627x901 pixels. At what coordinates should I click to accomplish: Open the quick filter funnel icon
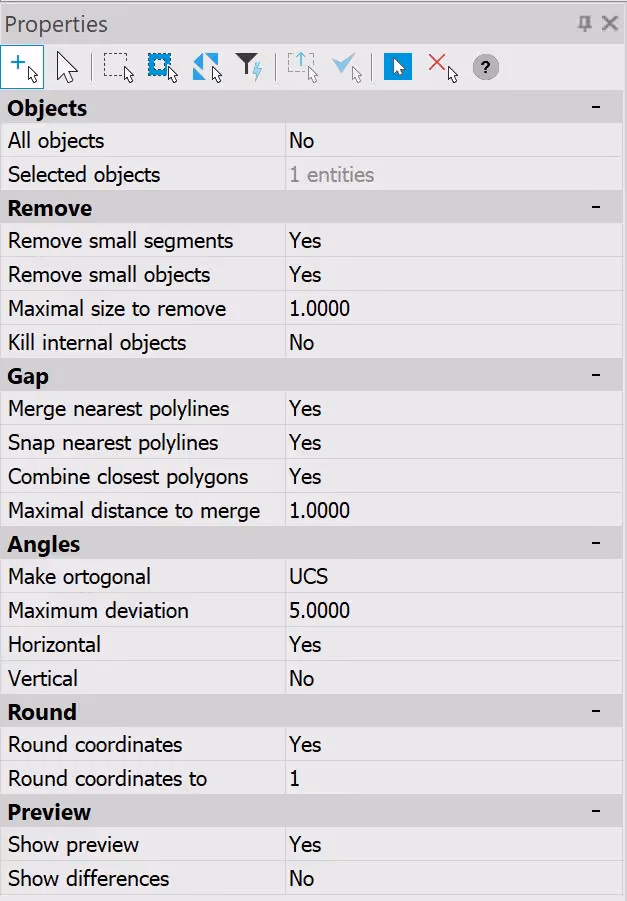(x=249, y=67)
